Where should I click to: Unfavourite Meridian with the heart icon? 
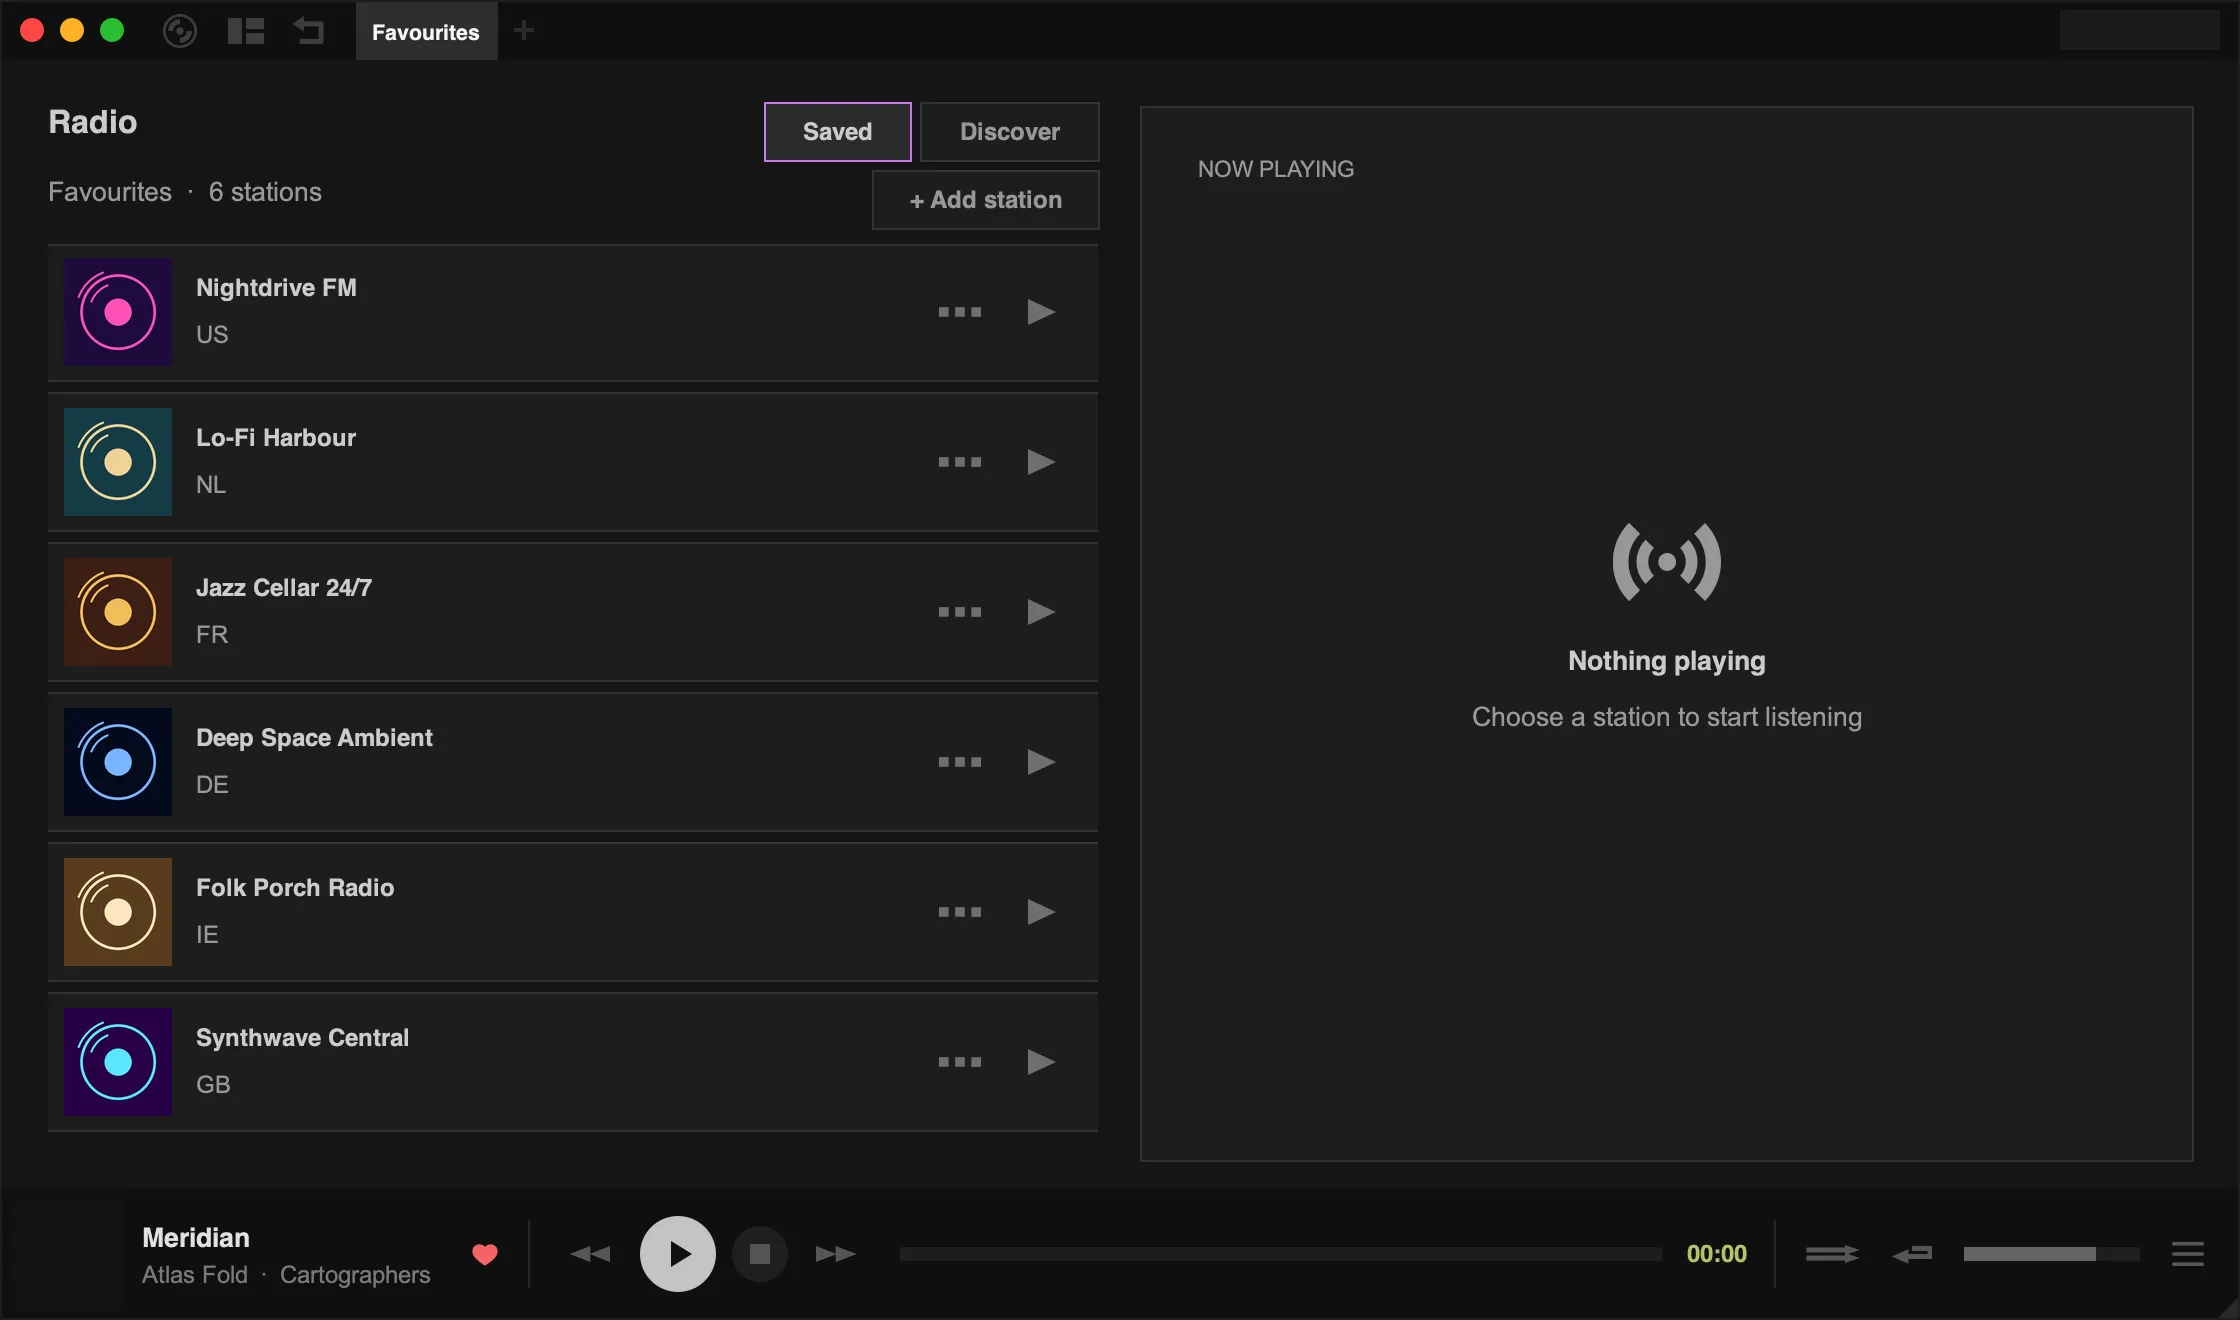point(485,1254)
